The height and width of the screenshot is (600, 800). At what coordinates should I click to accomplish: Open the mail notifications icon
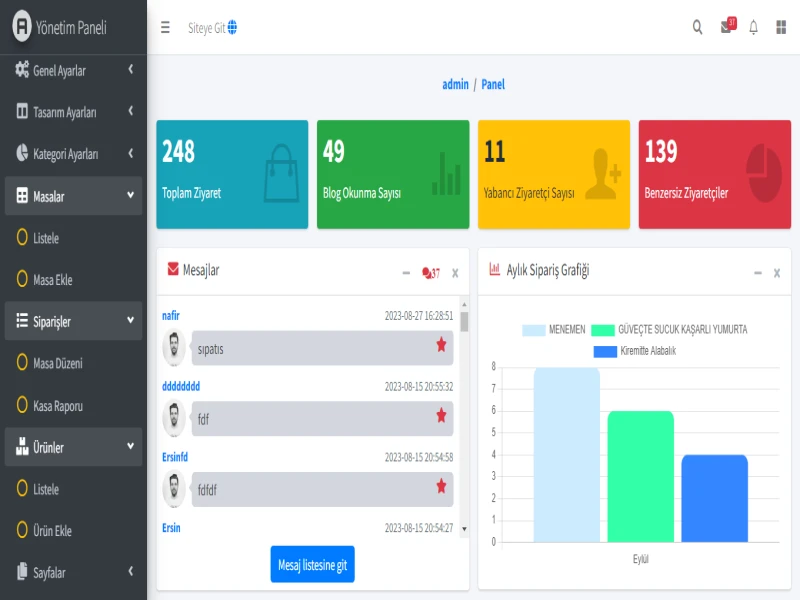tap(727, 27)
